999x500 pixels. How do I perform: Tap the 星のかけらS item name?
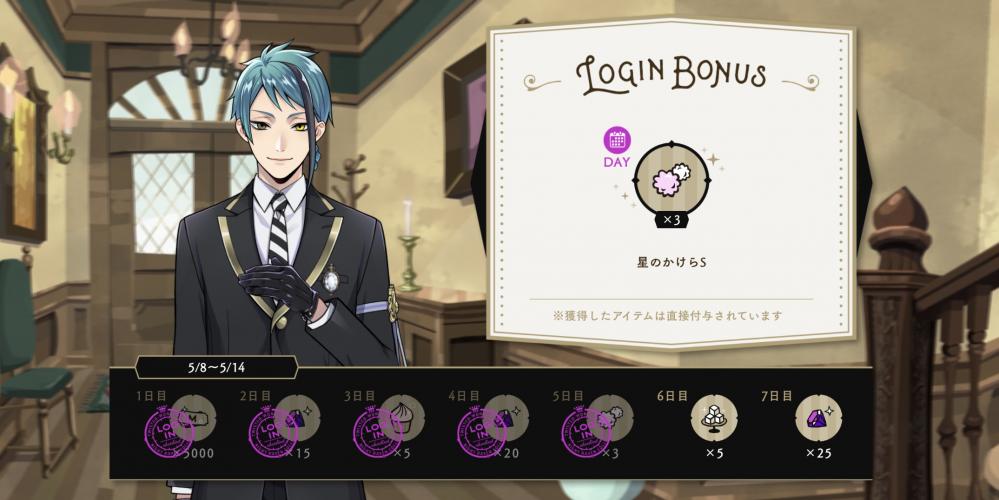coord(672,262)
